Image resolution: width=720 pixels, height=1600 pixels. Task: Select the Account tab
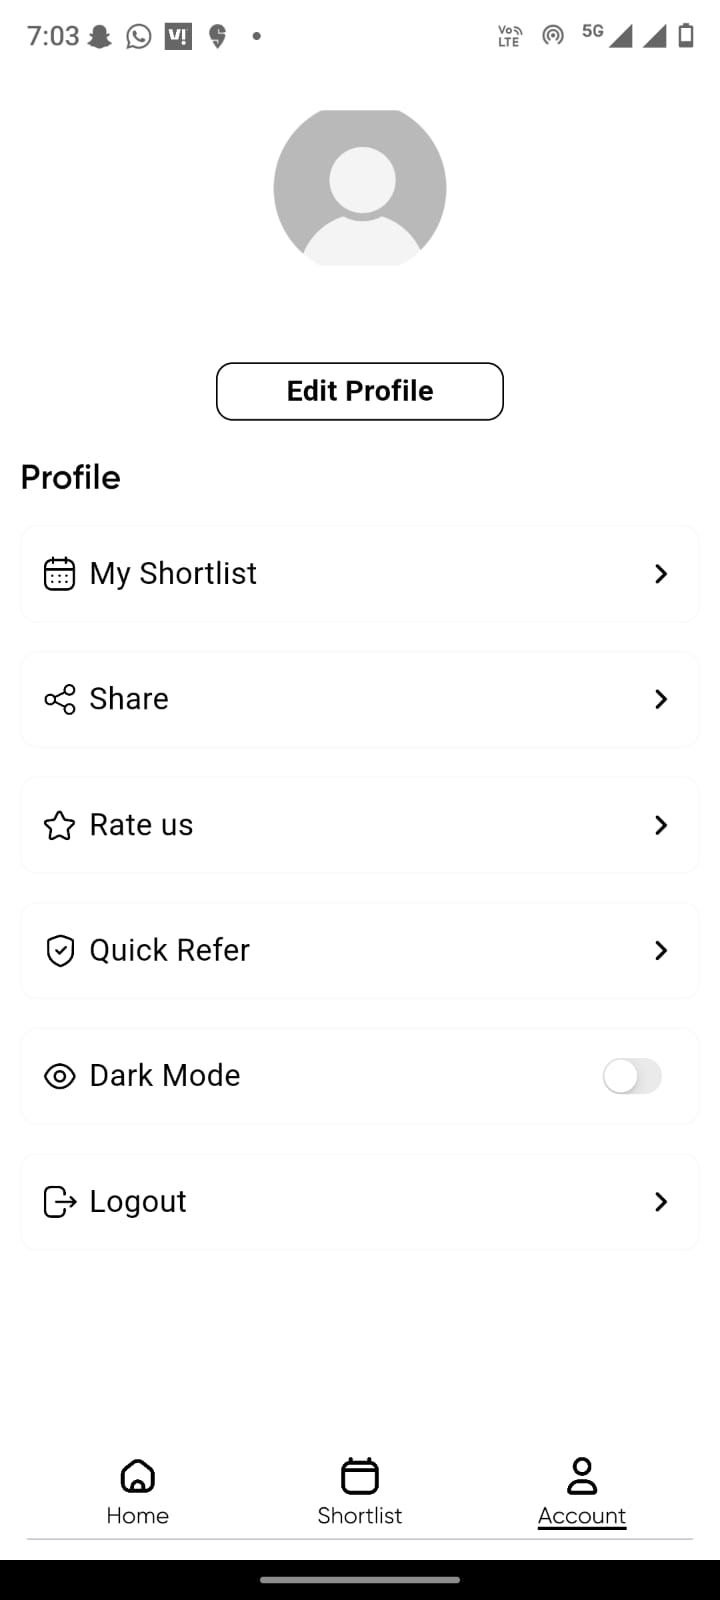[x=582, y=1490]
